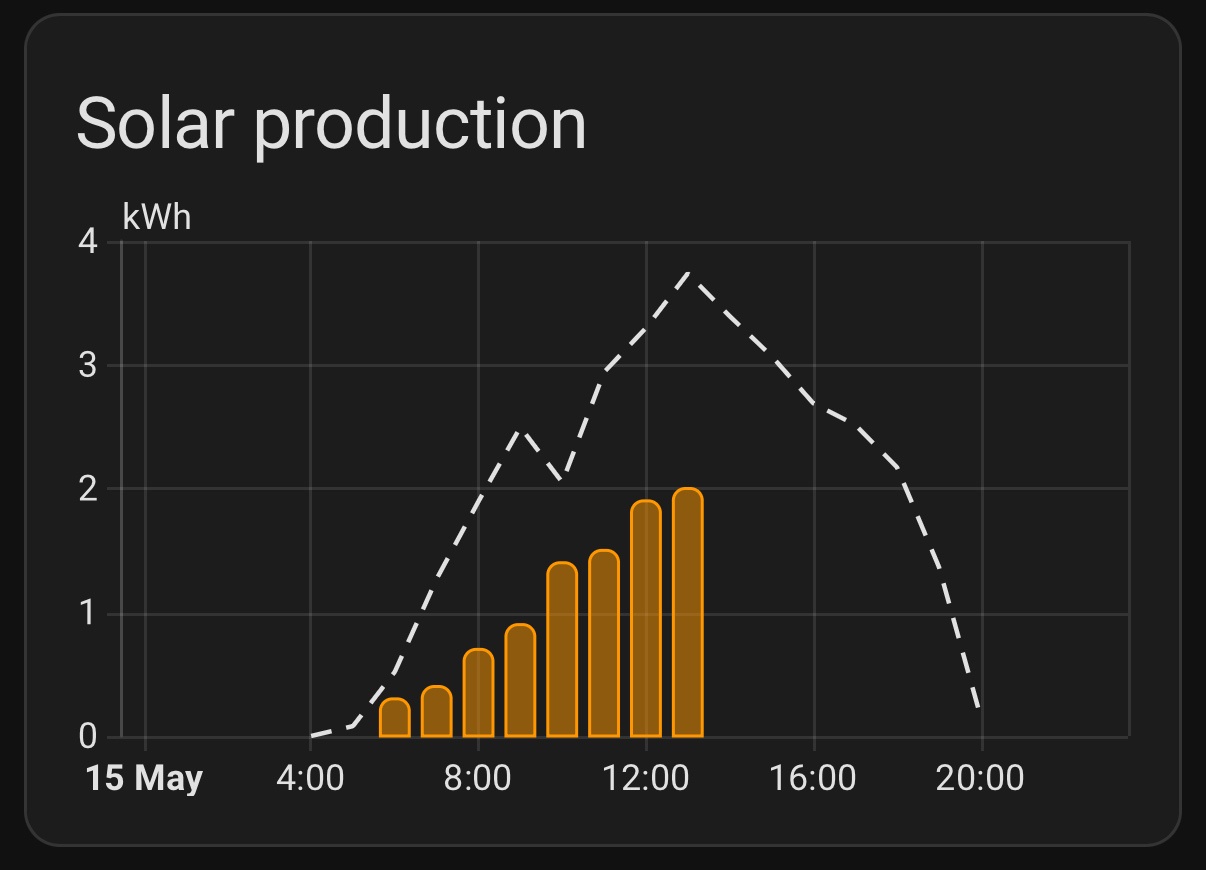1206x870 pixels.
Task: Click the forecast line dip near 10:00
Action: [x=562, y=478]
